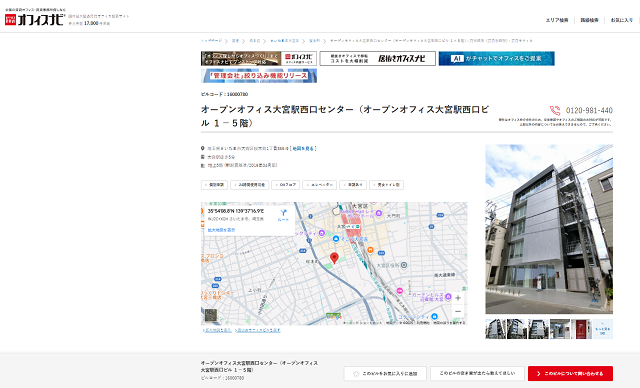Open the オフィスナビ office creation service banner
The height and width of the screenshot is (388, 640).
coord(259,58)
